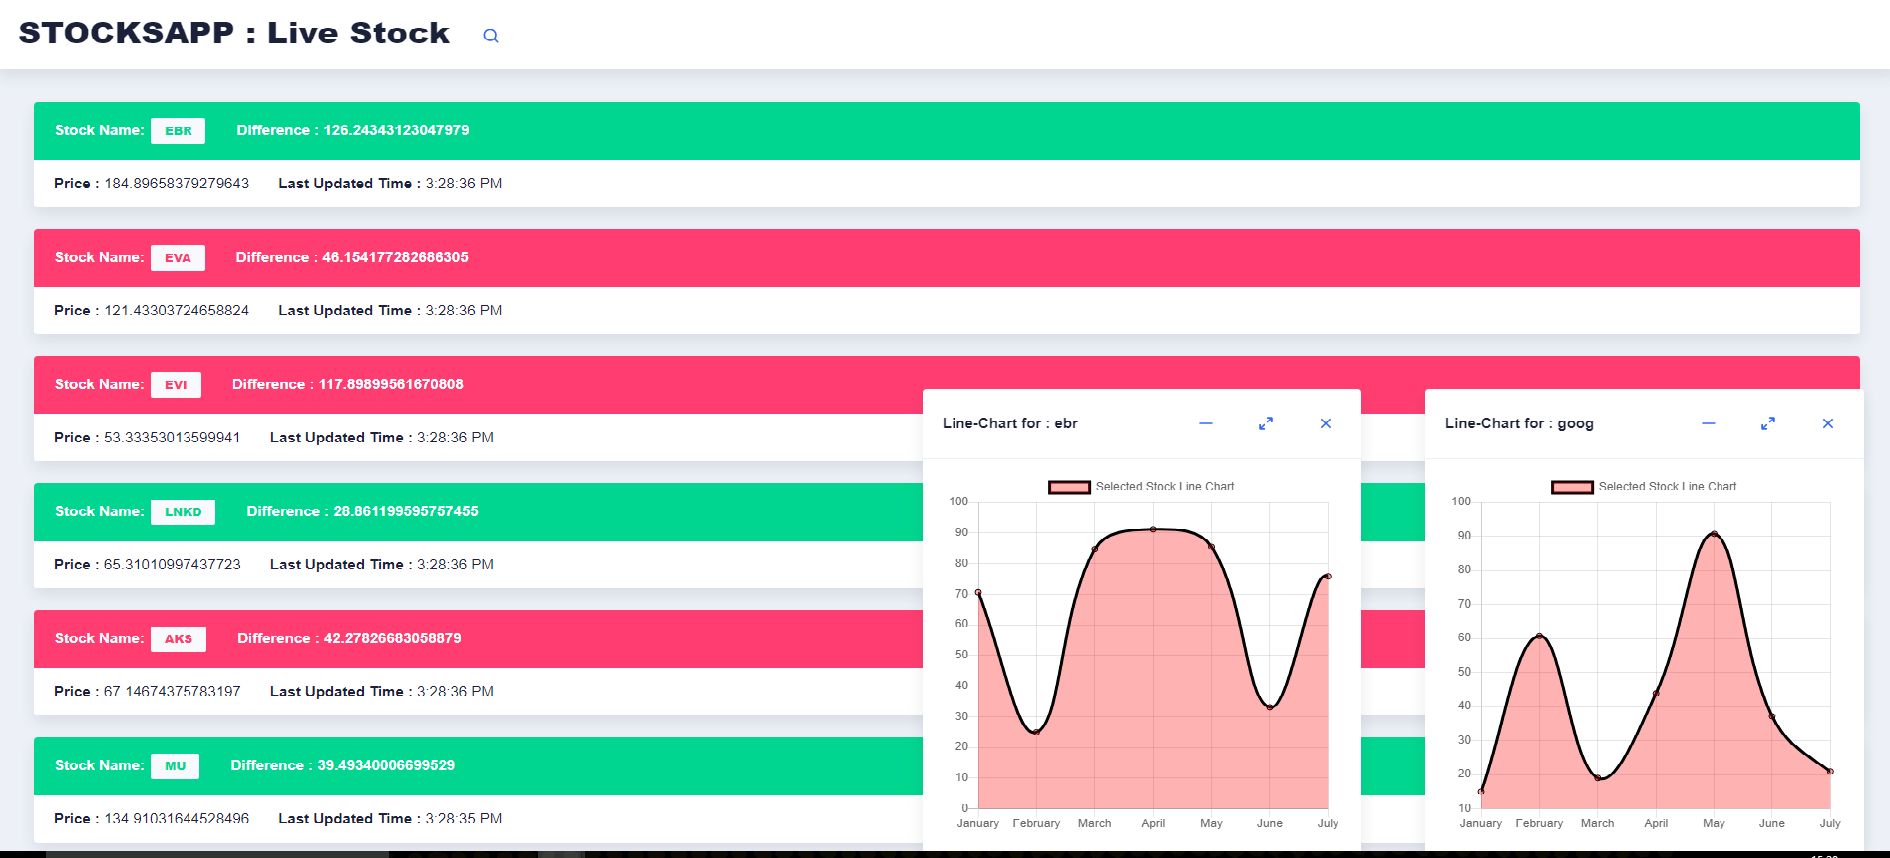
Task: Open the EVI stock tag
Action: point(176,385)
